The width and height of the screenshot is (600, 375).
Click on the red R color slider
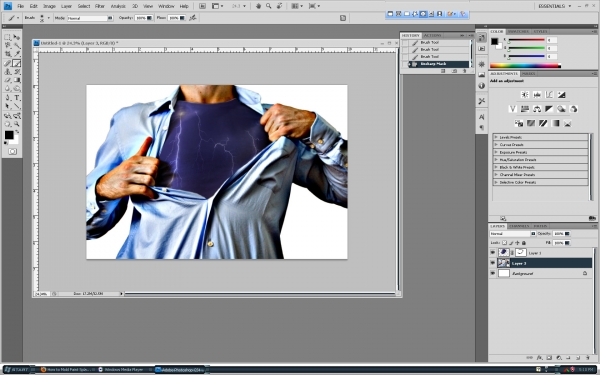[526, 40]
